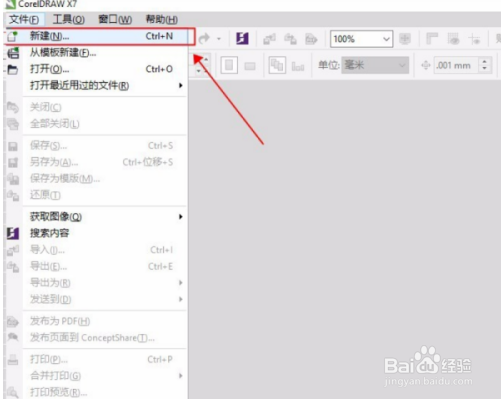Image resolution: width=501 pixels, height=399 pixels.
Task: Open the 单位 units dropdown
Action: 375,65
